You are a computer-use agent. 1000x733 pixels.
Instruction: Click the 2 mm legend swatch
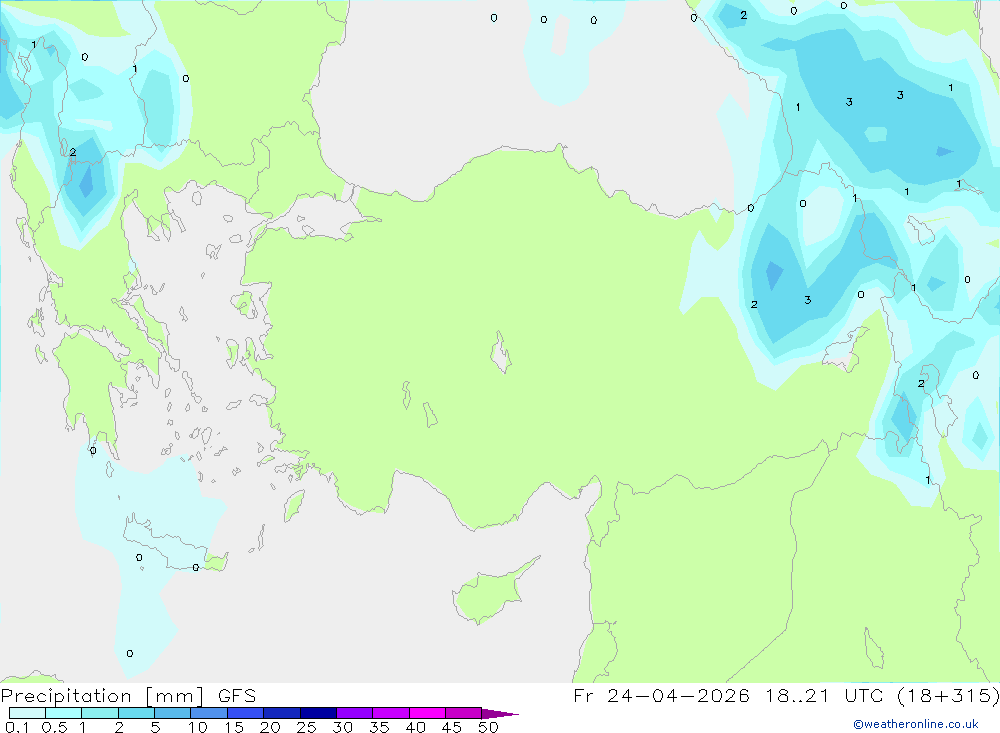click(136, 713)
